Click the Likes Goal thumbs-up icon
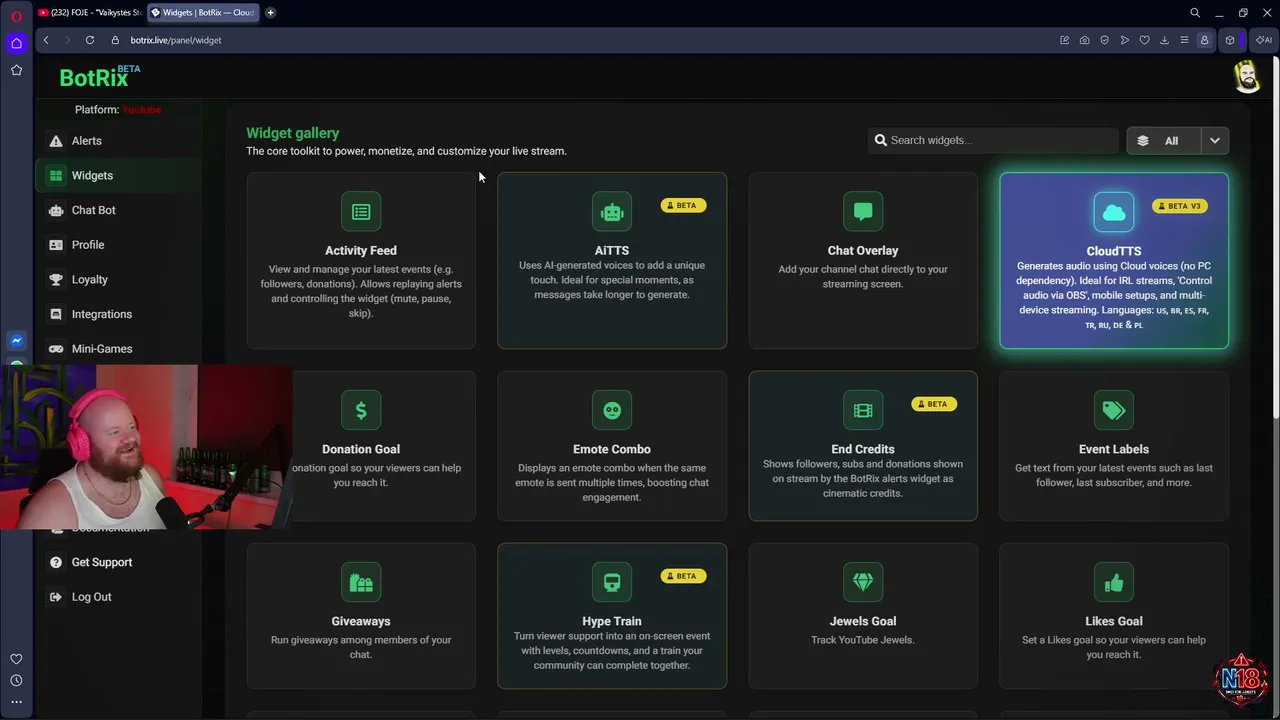This screenshot has height=720, width=1280. (x=1114, y=582)
